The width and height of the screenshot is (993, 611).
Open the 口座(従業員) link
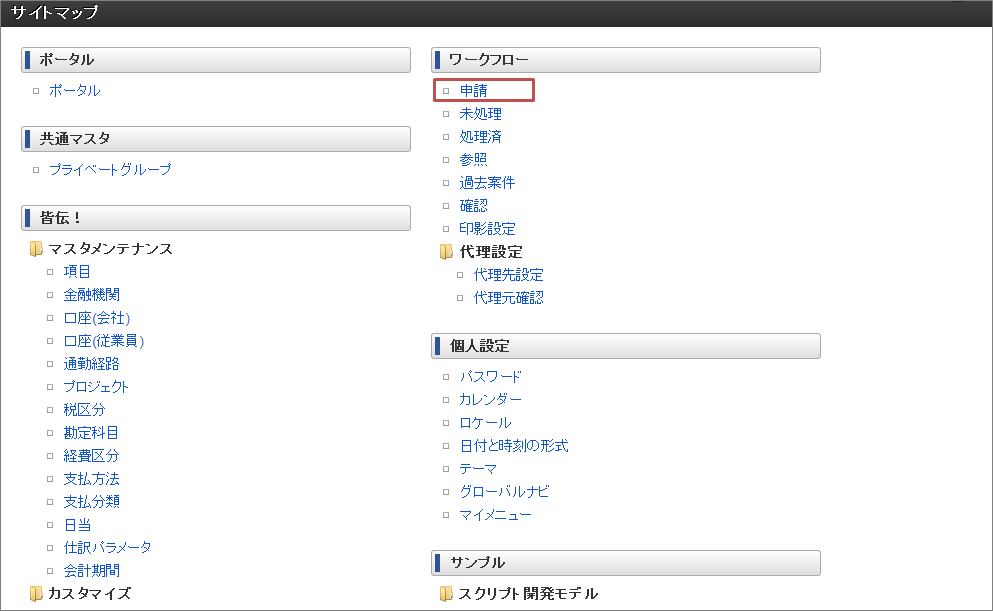[x=104, y=341]
